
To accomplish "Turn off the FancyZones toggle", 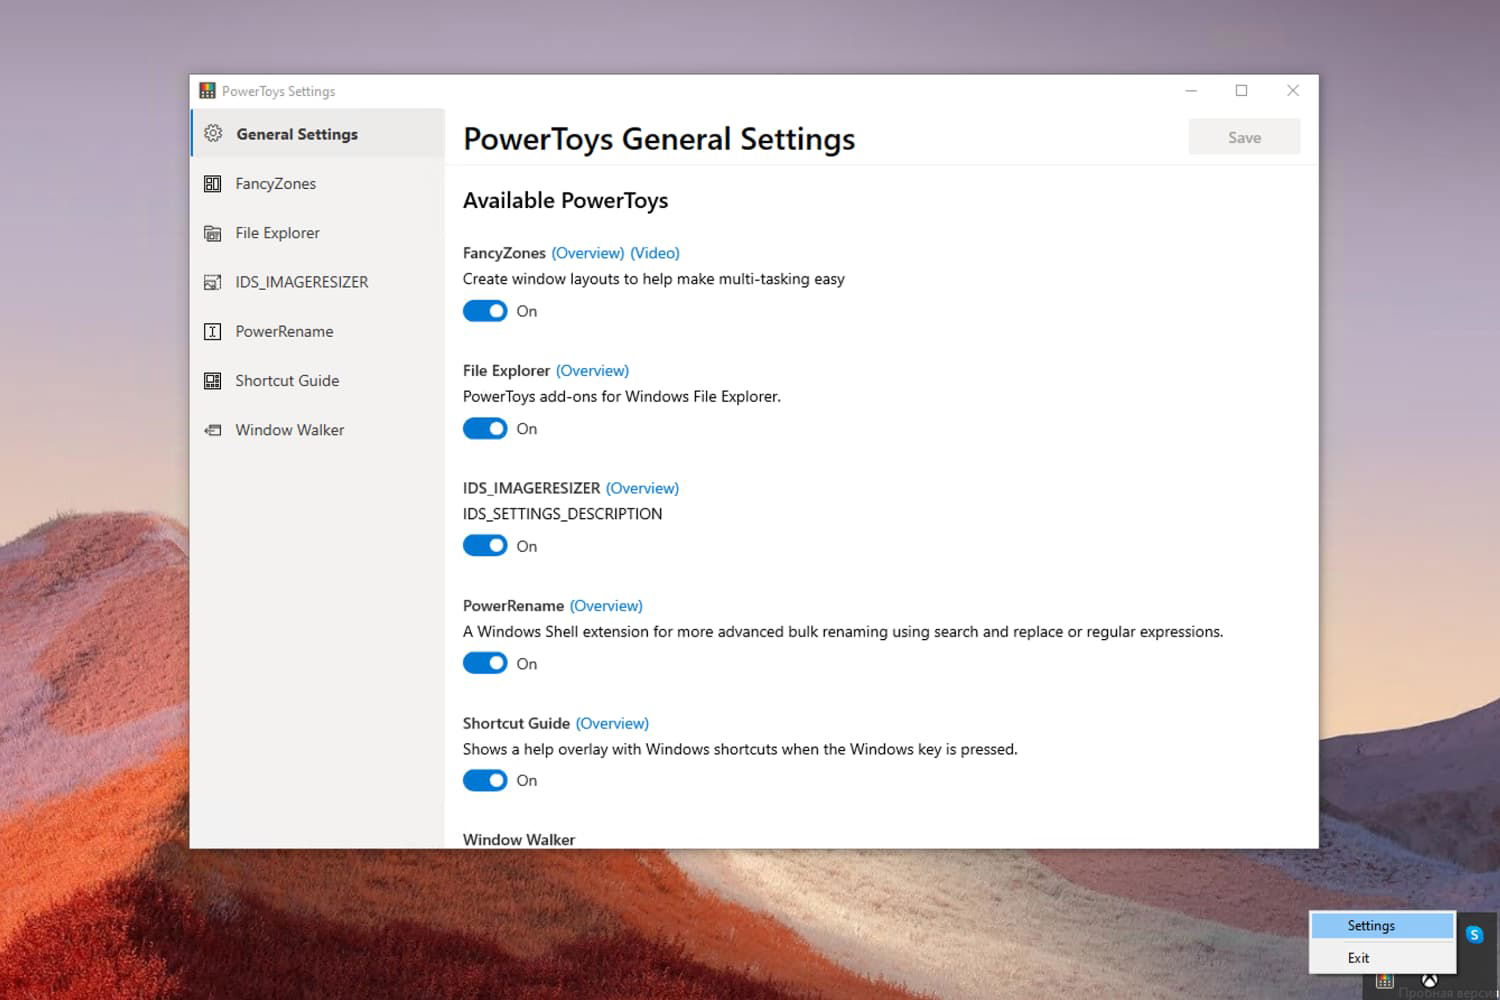I will (x=485, y=311).
